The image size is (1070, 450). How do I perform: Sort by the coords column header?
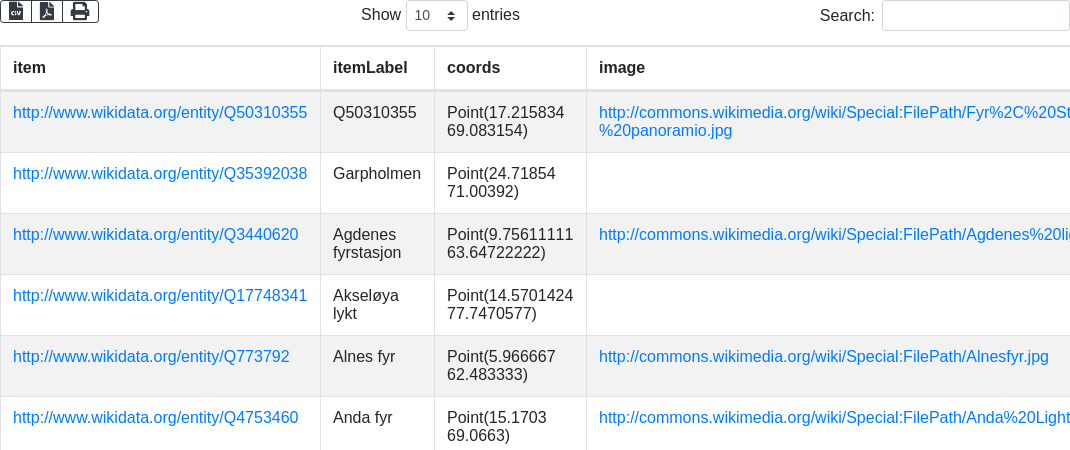(510, 68)
